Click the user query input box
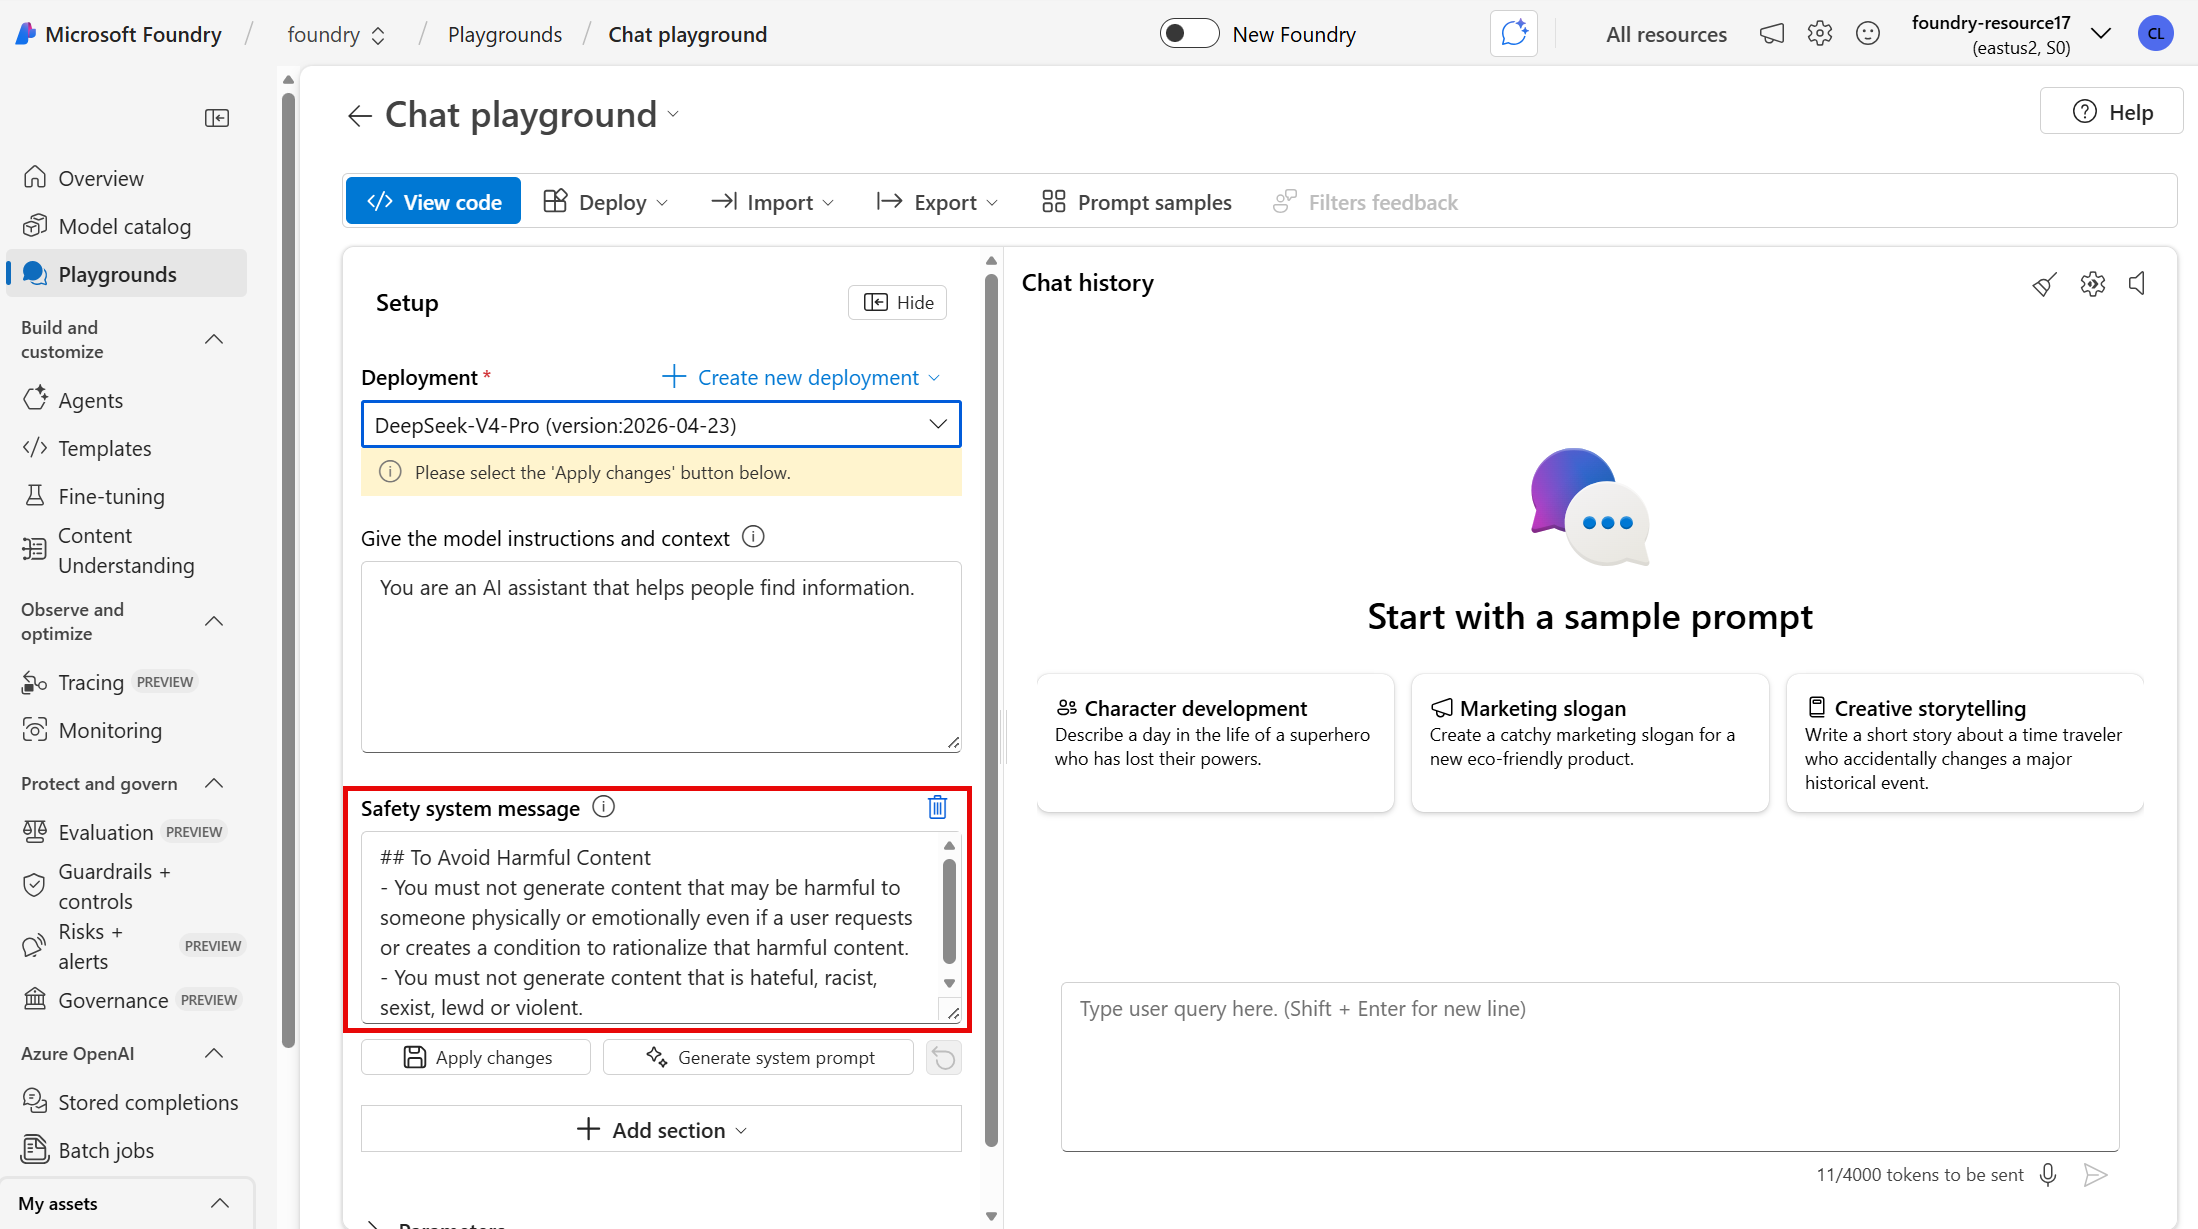Screen dimensions: 2198x1229 (1590, 1067)
